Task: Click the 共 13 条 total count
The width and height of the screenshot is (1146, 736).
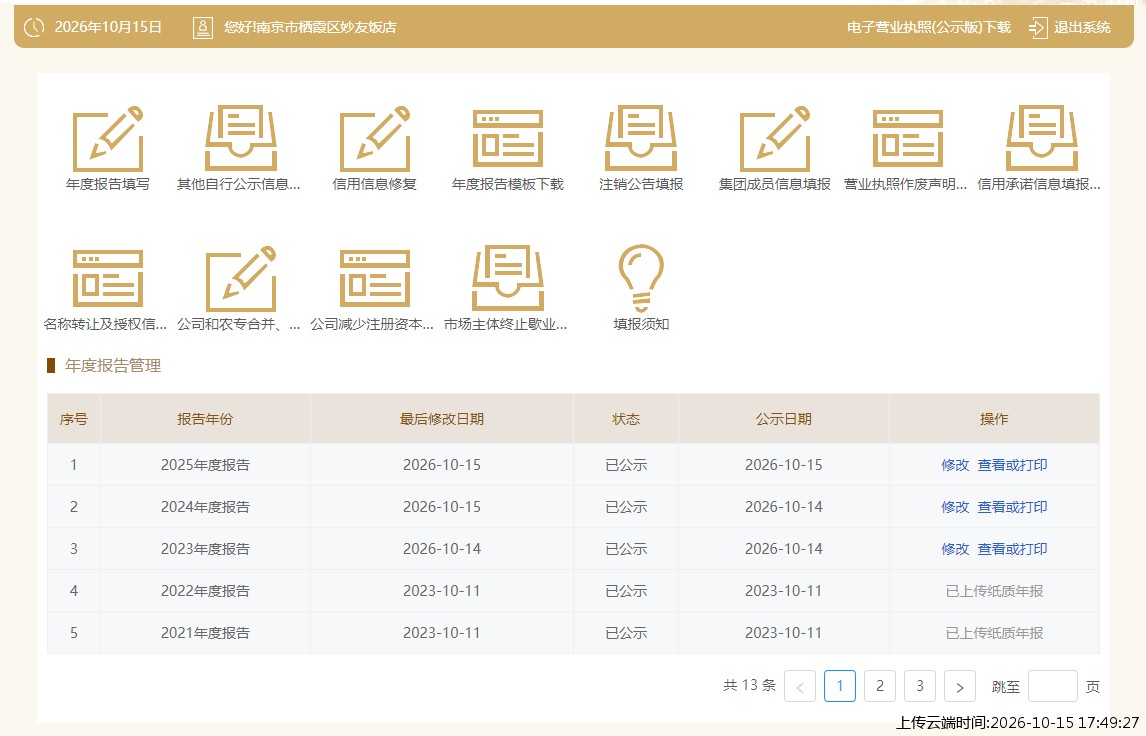Action: (x=749, y=686)
